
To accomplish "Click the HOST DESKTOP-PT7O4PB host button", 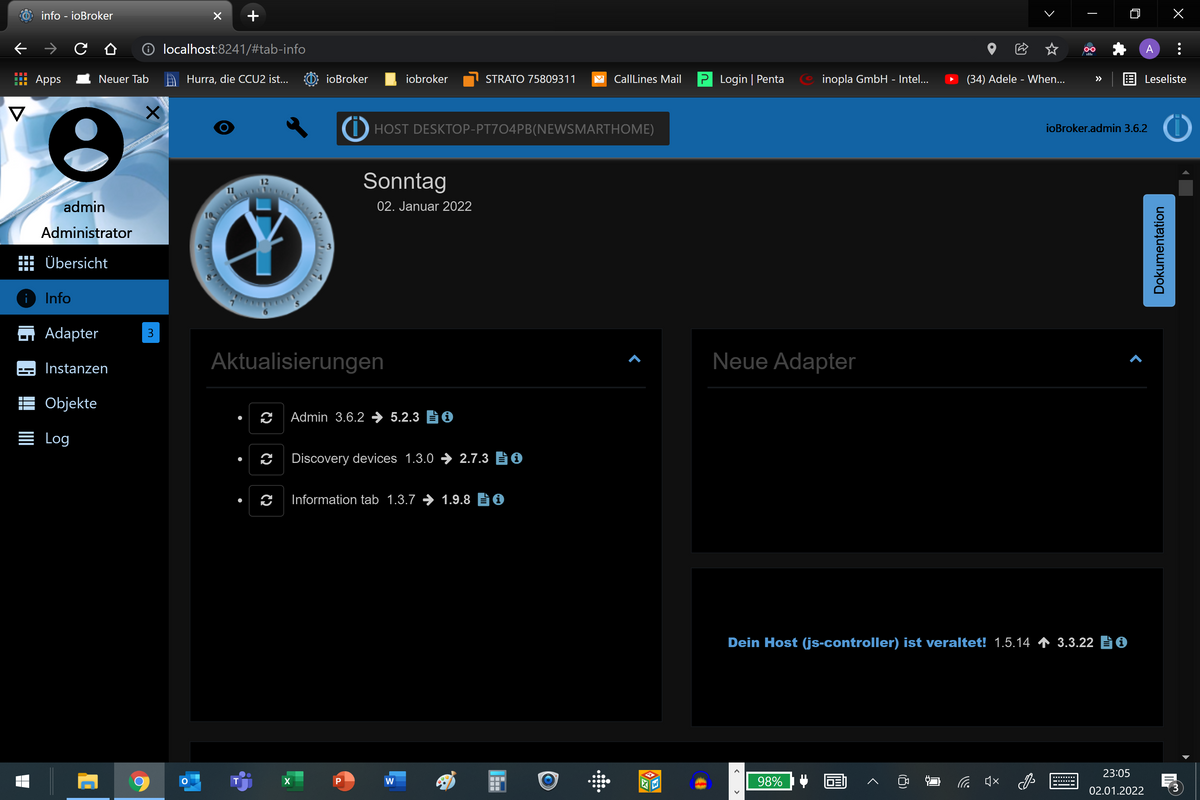I will (x=503, y=129).
